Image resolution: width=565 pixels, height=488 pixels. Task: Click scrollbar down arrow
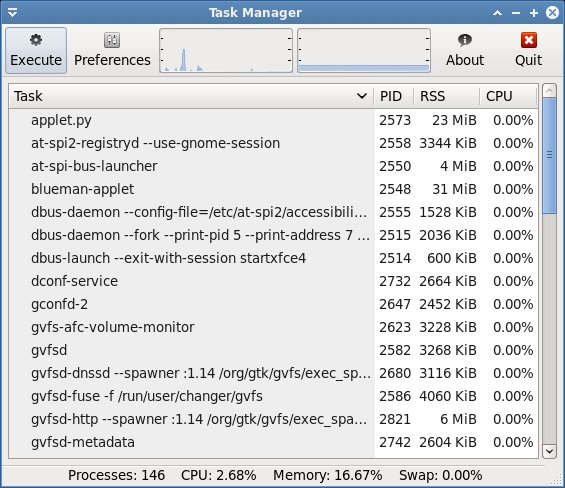pyautogui.click(x=550, y=451)
